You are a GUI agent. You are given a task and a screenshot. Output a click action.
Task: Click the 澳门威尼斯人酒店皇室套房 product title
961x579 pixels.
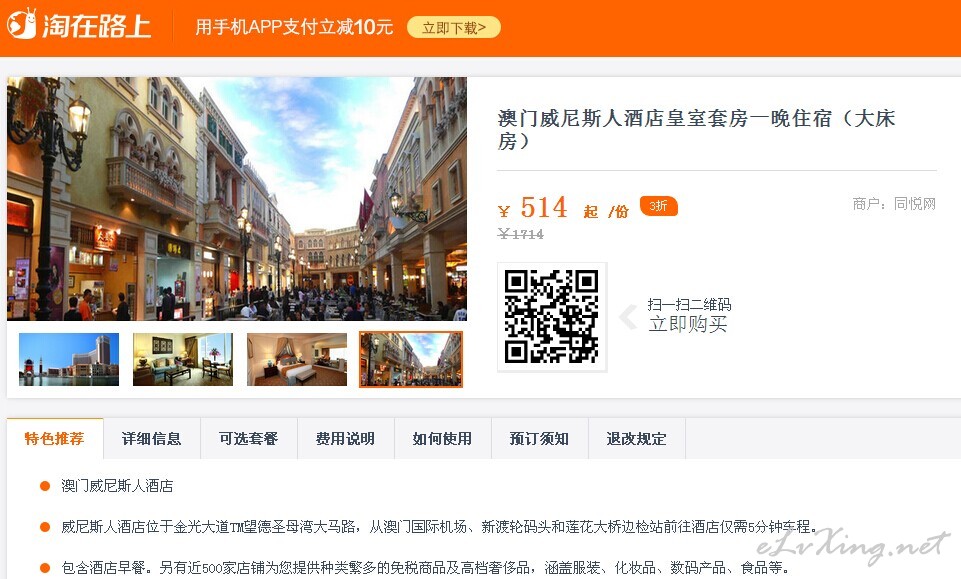[696, 129]
